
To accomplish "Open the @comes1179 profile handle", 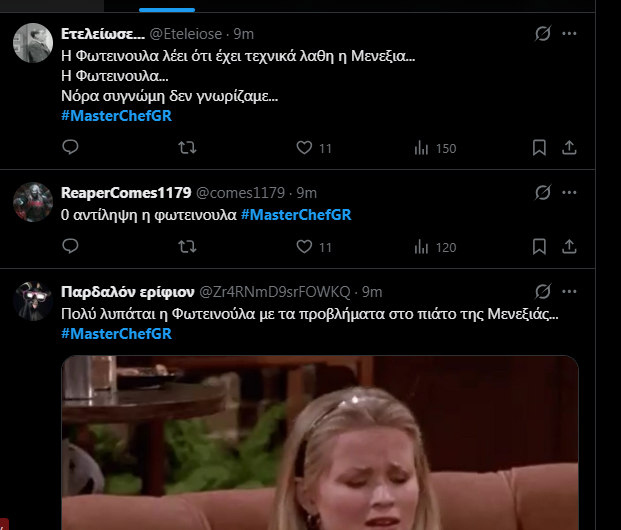I will pyautogui.click(x=240, y=193).
